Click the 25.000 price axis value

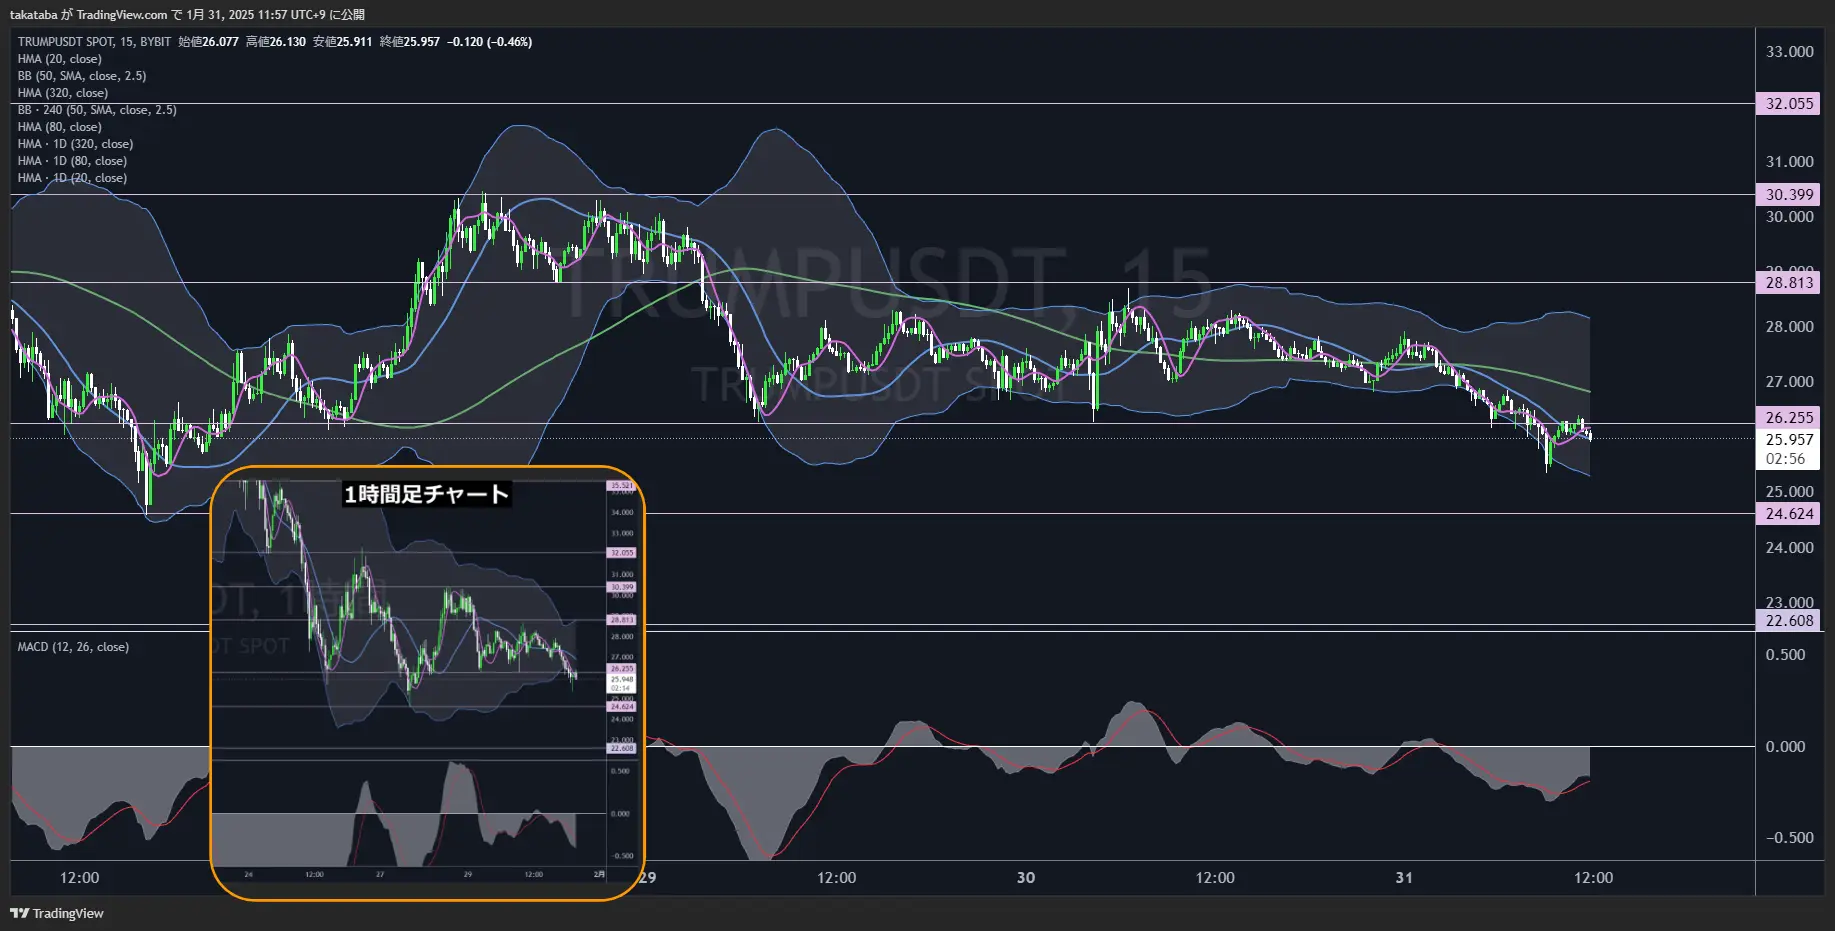pyautogui.click(x=1789, y=492)
